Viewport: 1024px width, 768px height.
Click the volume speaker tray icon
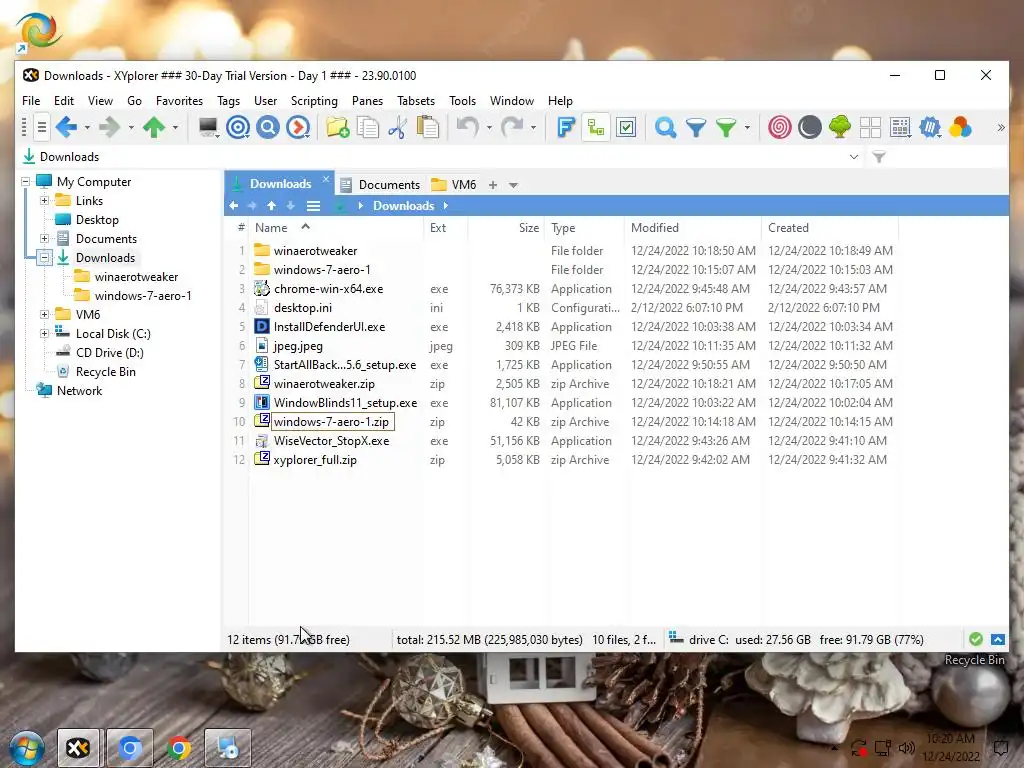click(906, 748)
